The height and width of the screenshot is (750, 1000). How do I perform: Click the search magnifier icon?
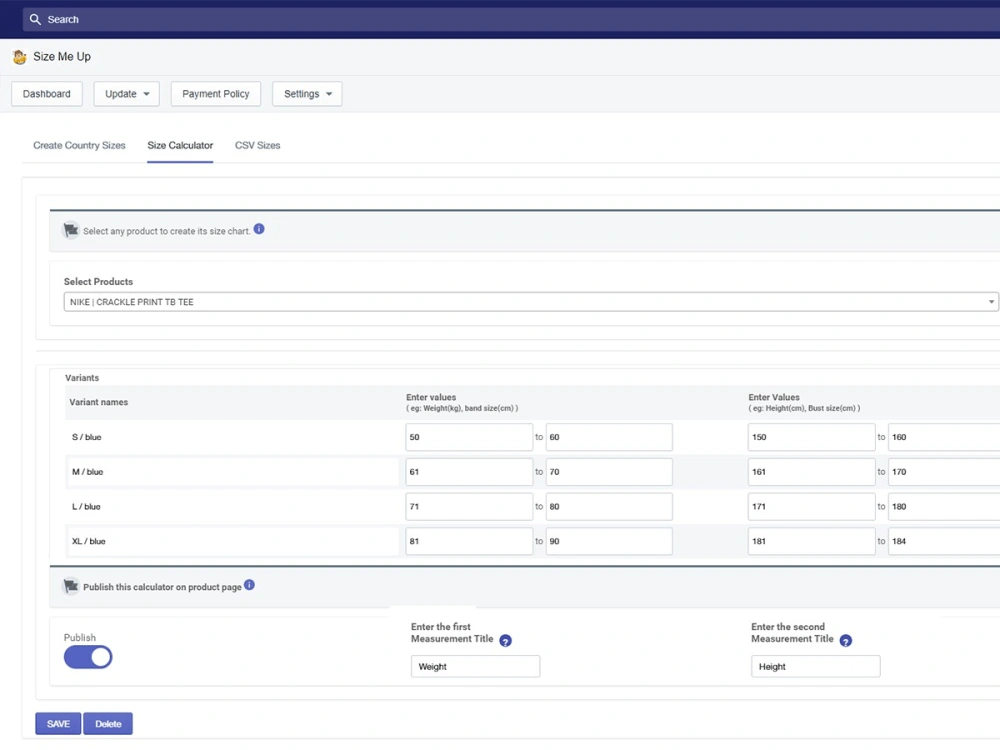(35, 20)
